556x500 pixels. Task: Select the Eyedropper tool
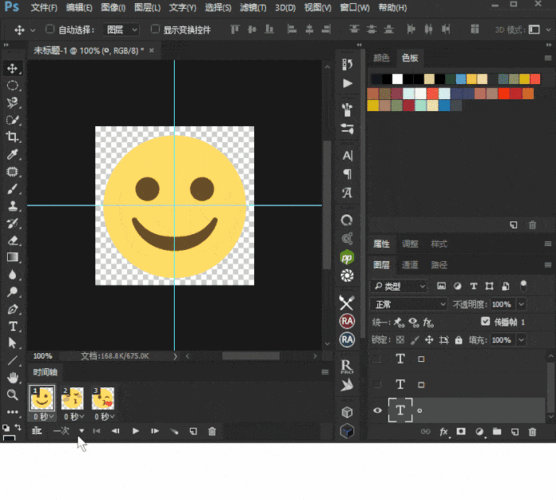(x=12, y=154)
